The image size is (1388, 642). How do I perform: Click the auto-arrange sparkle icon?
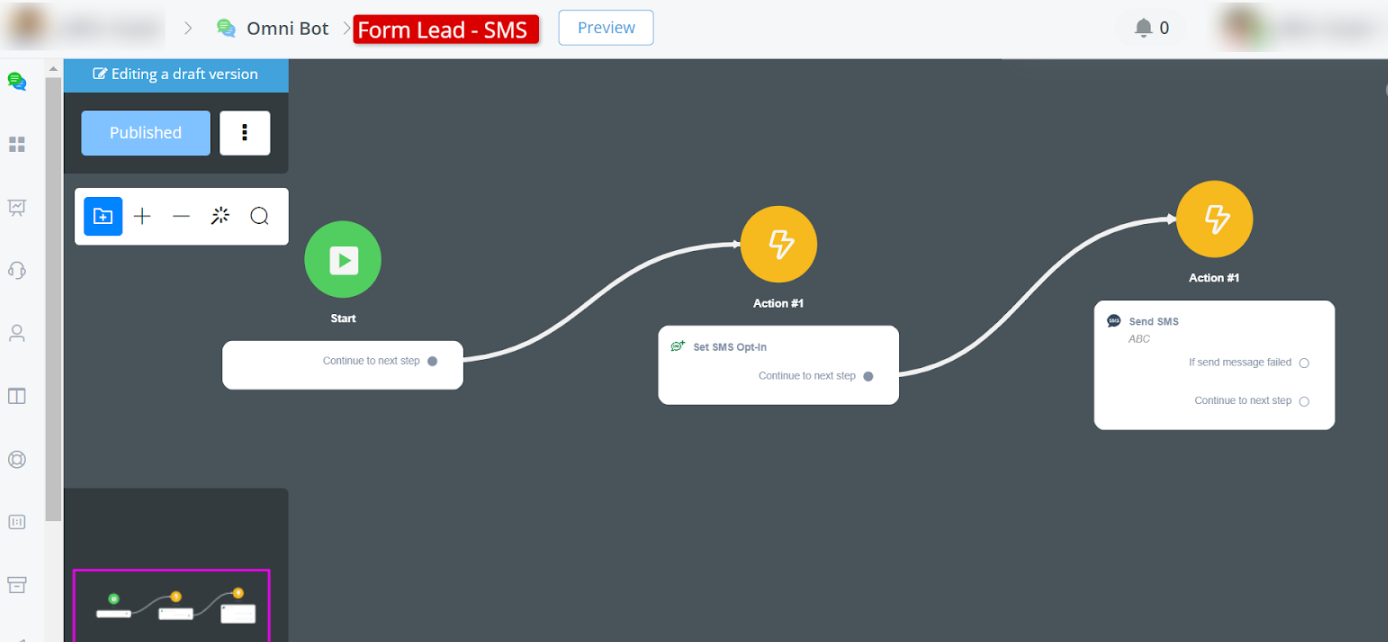[x=220, y=216]
